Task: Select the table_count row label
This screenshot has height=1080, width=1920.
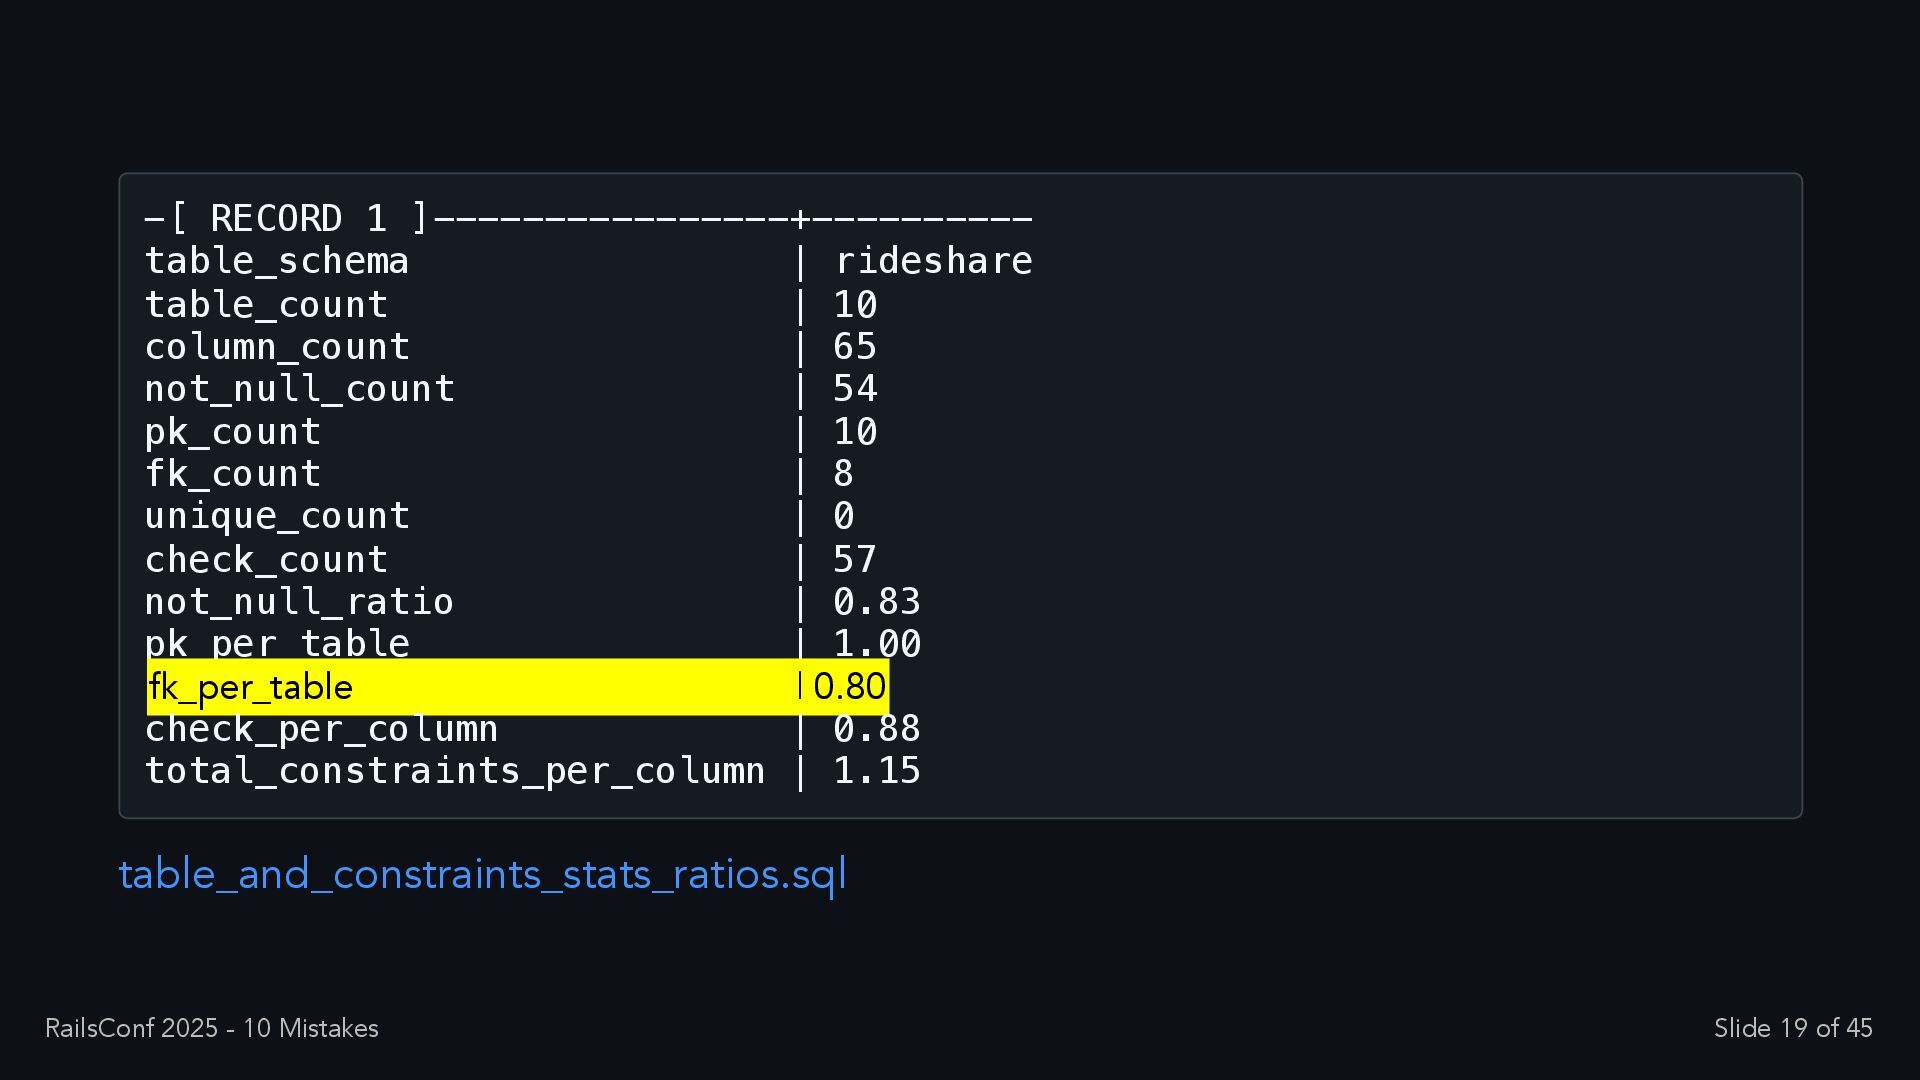Action: pos(266,304)
